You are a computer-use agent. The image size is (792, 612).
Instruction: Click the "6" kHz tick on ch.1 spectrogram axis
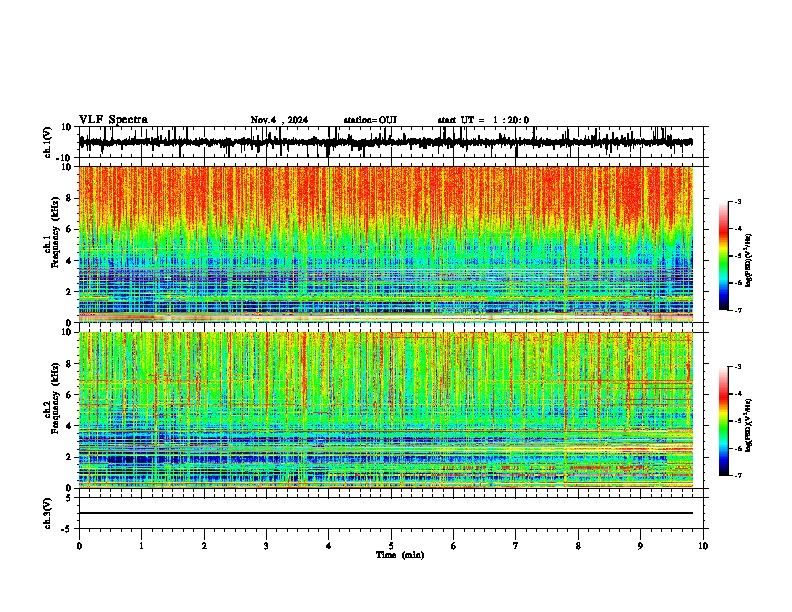click(x=69, y=229)
